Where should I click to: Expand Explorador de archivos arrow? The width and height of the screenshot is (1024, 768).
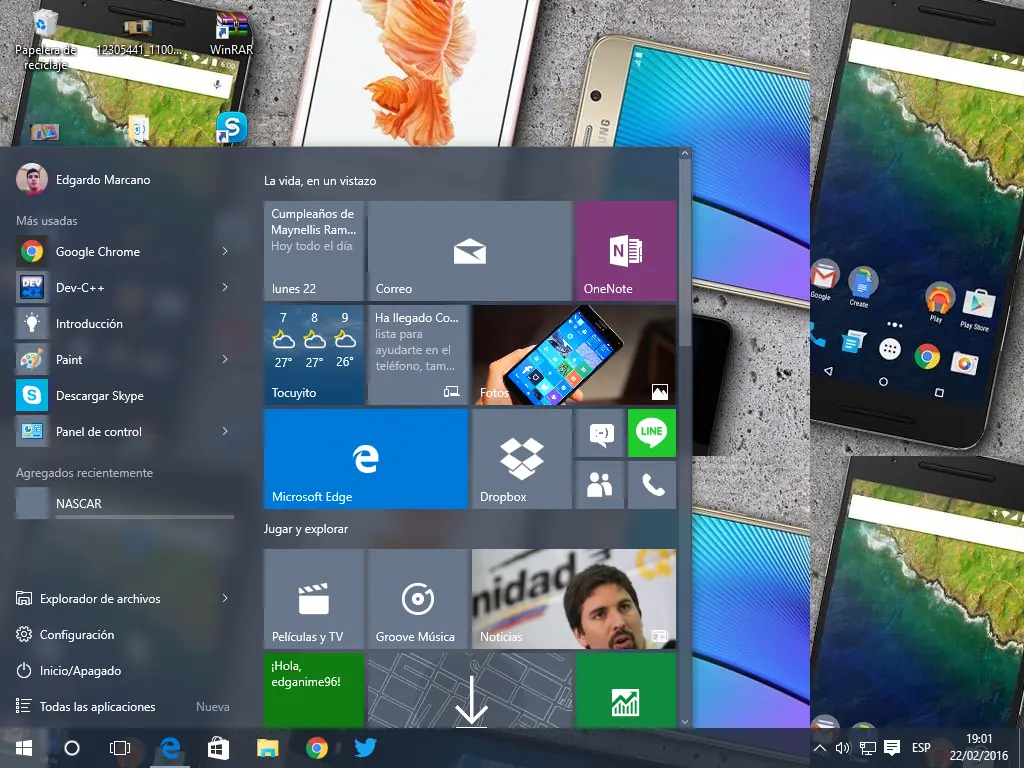(225, 598)
